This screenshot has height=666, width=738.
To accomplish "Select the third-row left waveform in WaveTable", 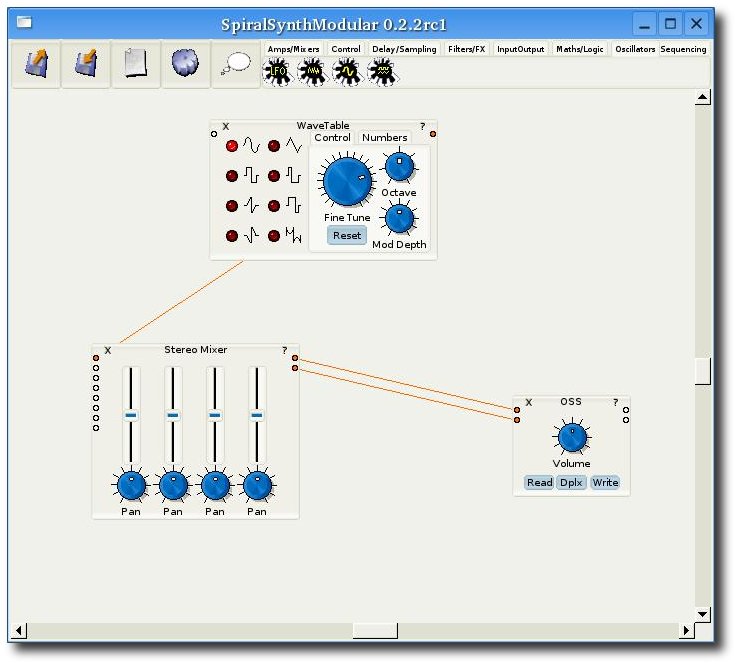I will [x=232, y=206].
